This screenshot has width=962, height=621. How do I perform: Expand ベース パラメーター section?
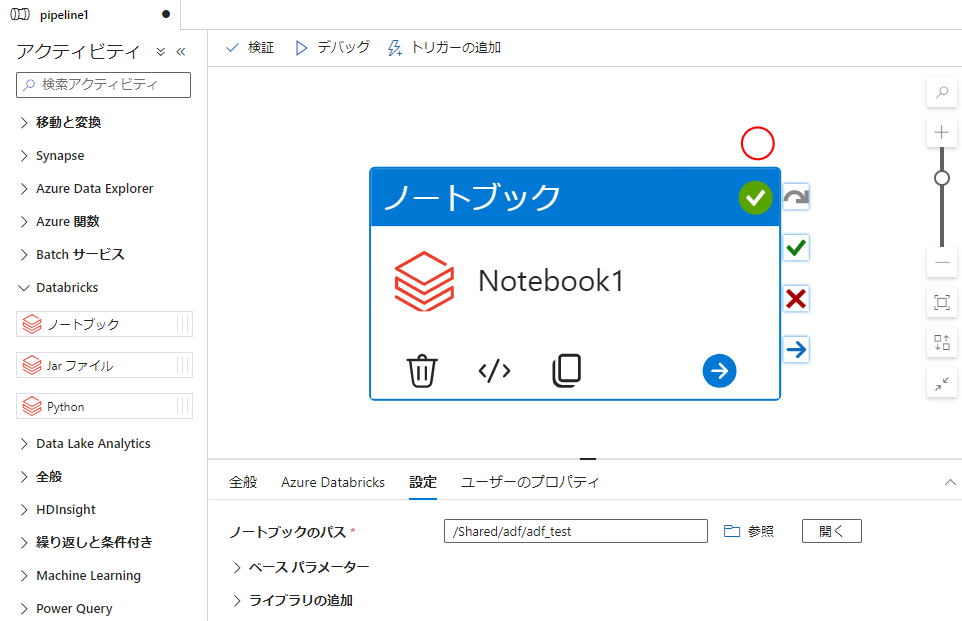(x=301, y=567)
